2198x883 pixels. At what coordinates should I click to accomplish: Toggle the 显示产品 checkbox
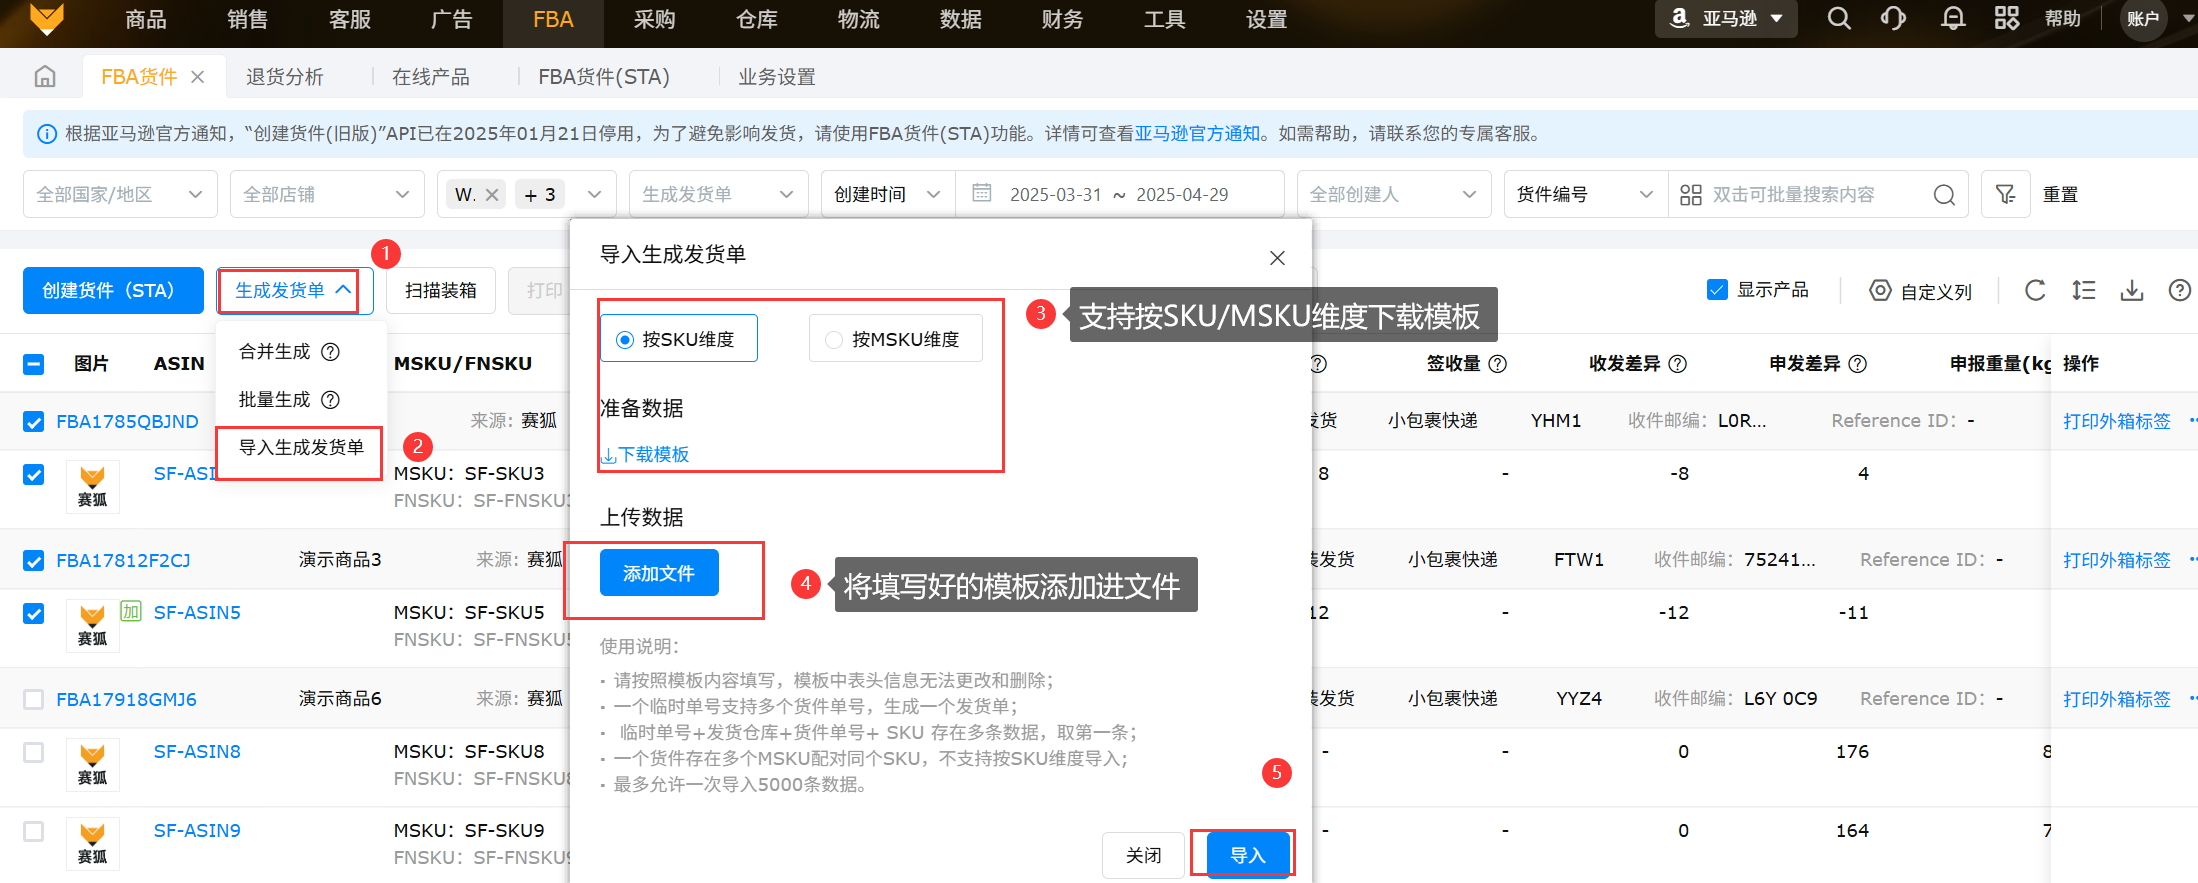click(x=1717, y=290)
